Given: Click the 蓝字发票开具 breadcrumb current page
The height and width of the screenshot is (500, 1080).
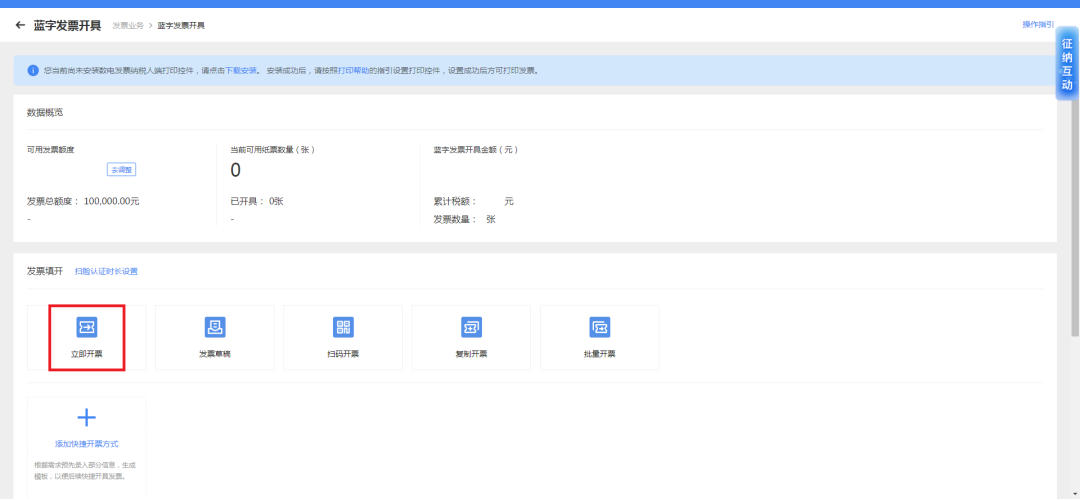Looking at the screenshot, I should click(x=181, y=25).
